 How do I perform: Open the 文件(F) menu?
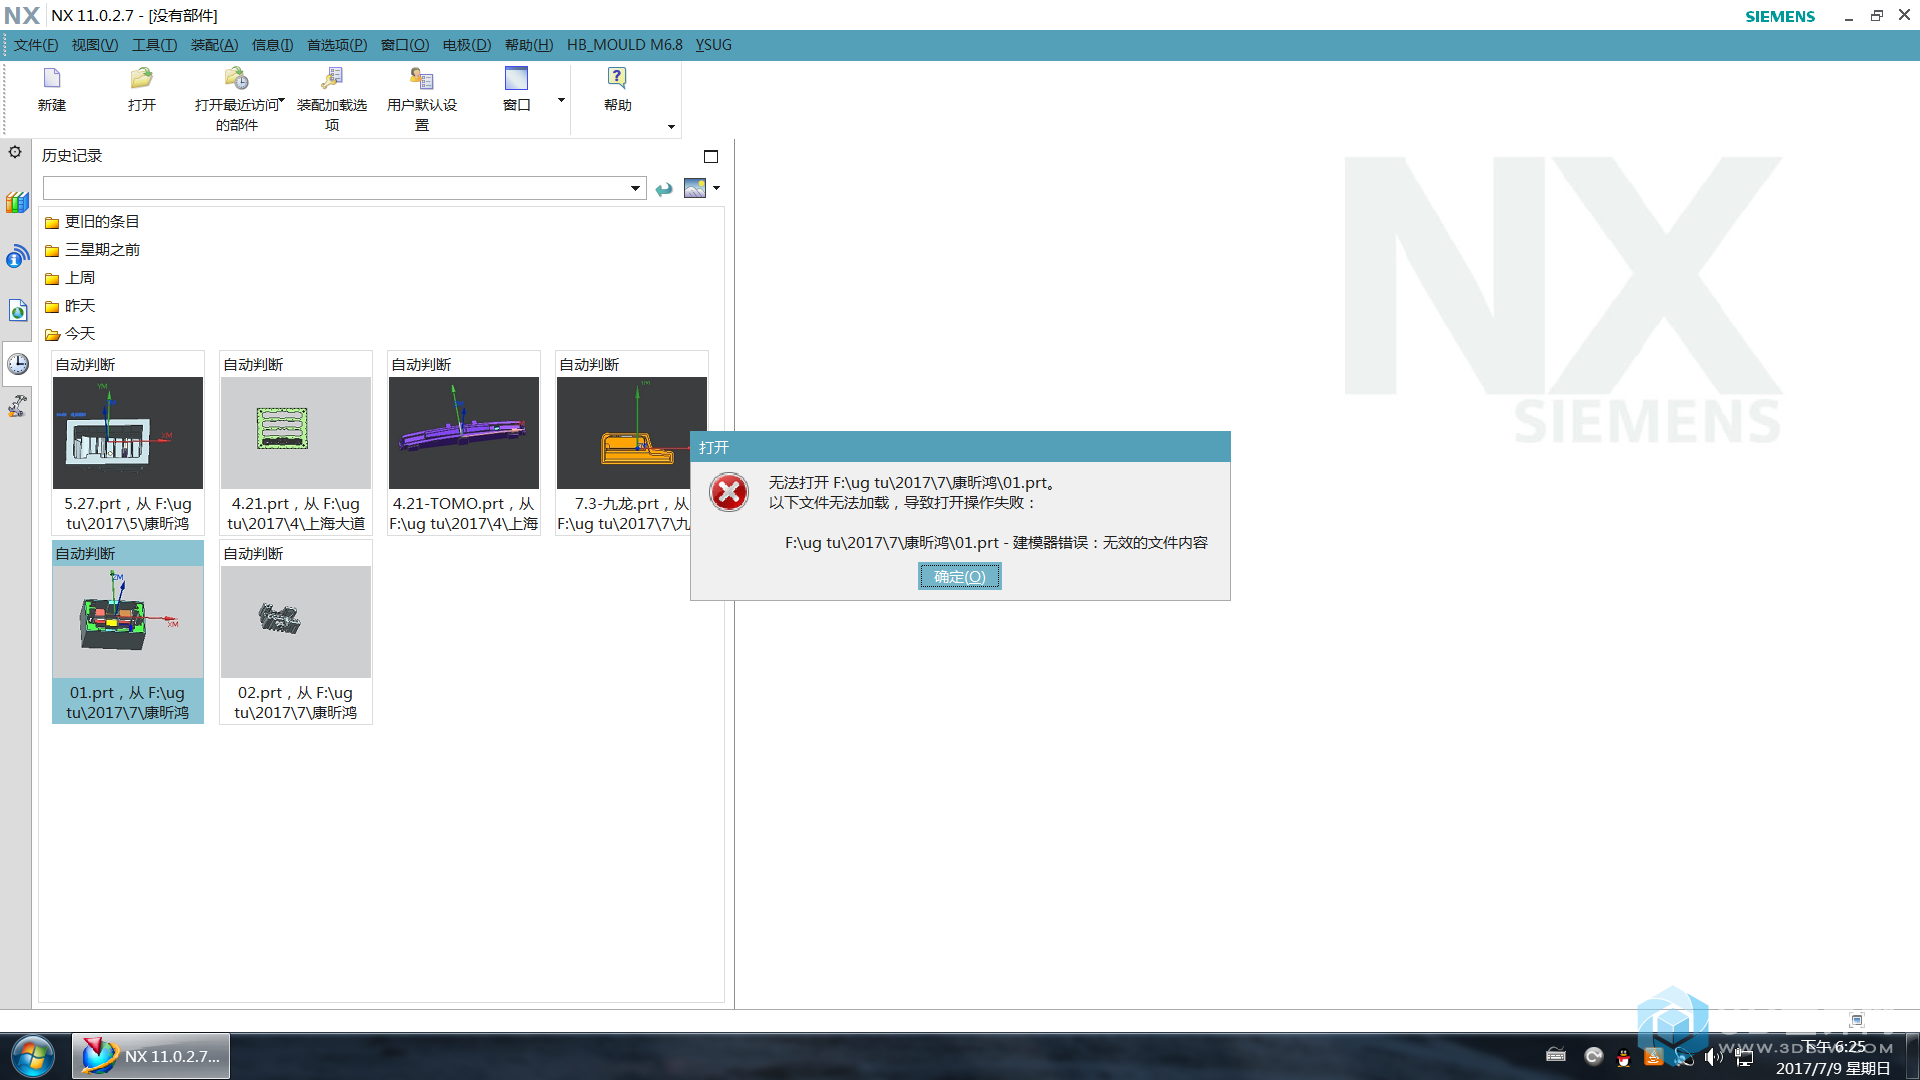click(36, 45)
